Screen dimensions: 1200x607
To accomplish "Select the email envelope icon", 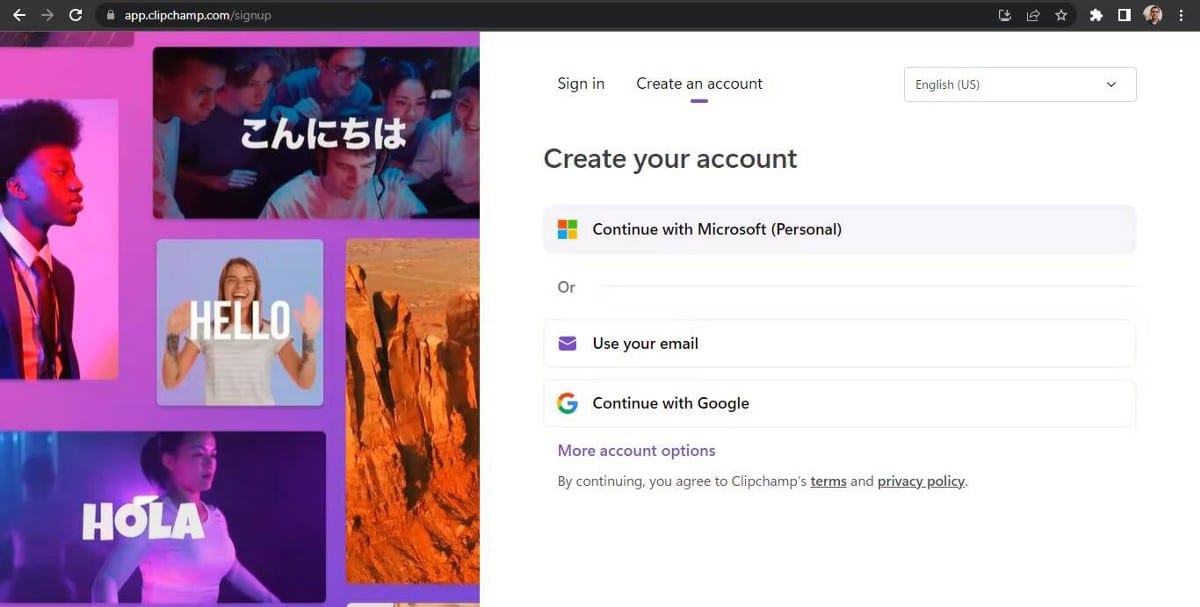I will (x=567, y=343).
